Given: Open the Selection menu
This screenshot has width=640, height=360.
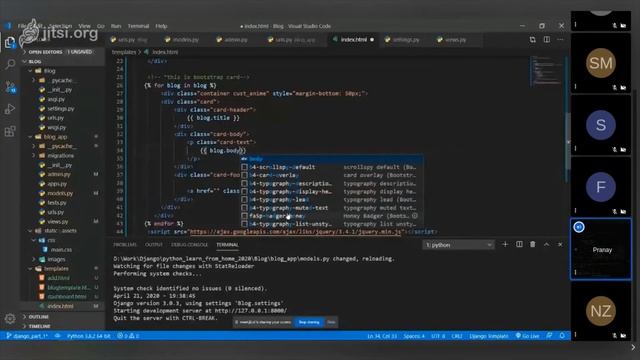Looking at the screenshot, I should coord(60,26).
